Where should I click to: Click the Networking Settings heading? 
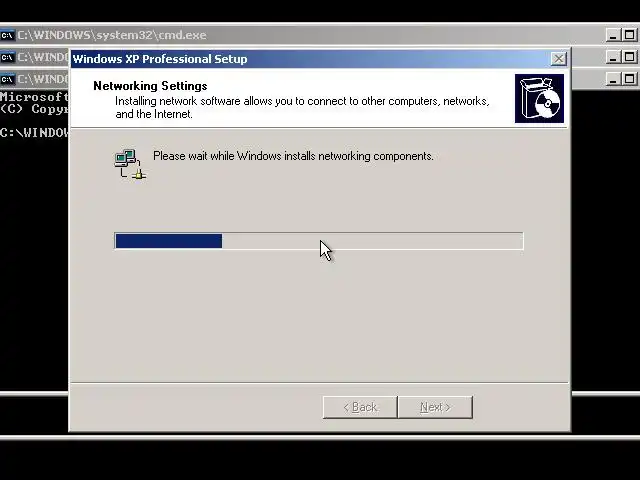[150, 86]
